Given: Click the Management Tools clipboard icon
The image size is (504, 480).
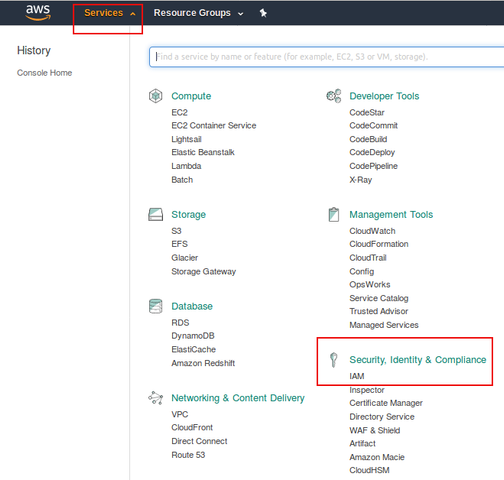Looking at the screenshot, I should (x=334, y=214).
